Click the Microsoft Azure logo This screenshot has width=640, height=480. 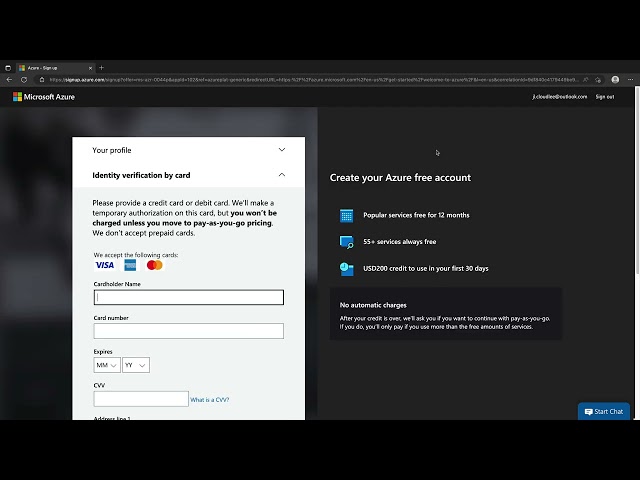[x=44, y=97]
